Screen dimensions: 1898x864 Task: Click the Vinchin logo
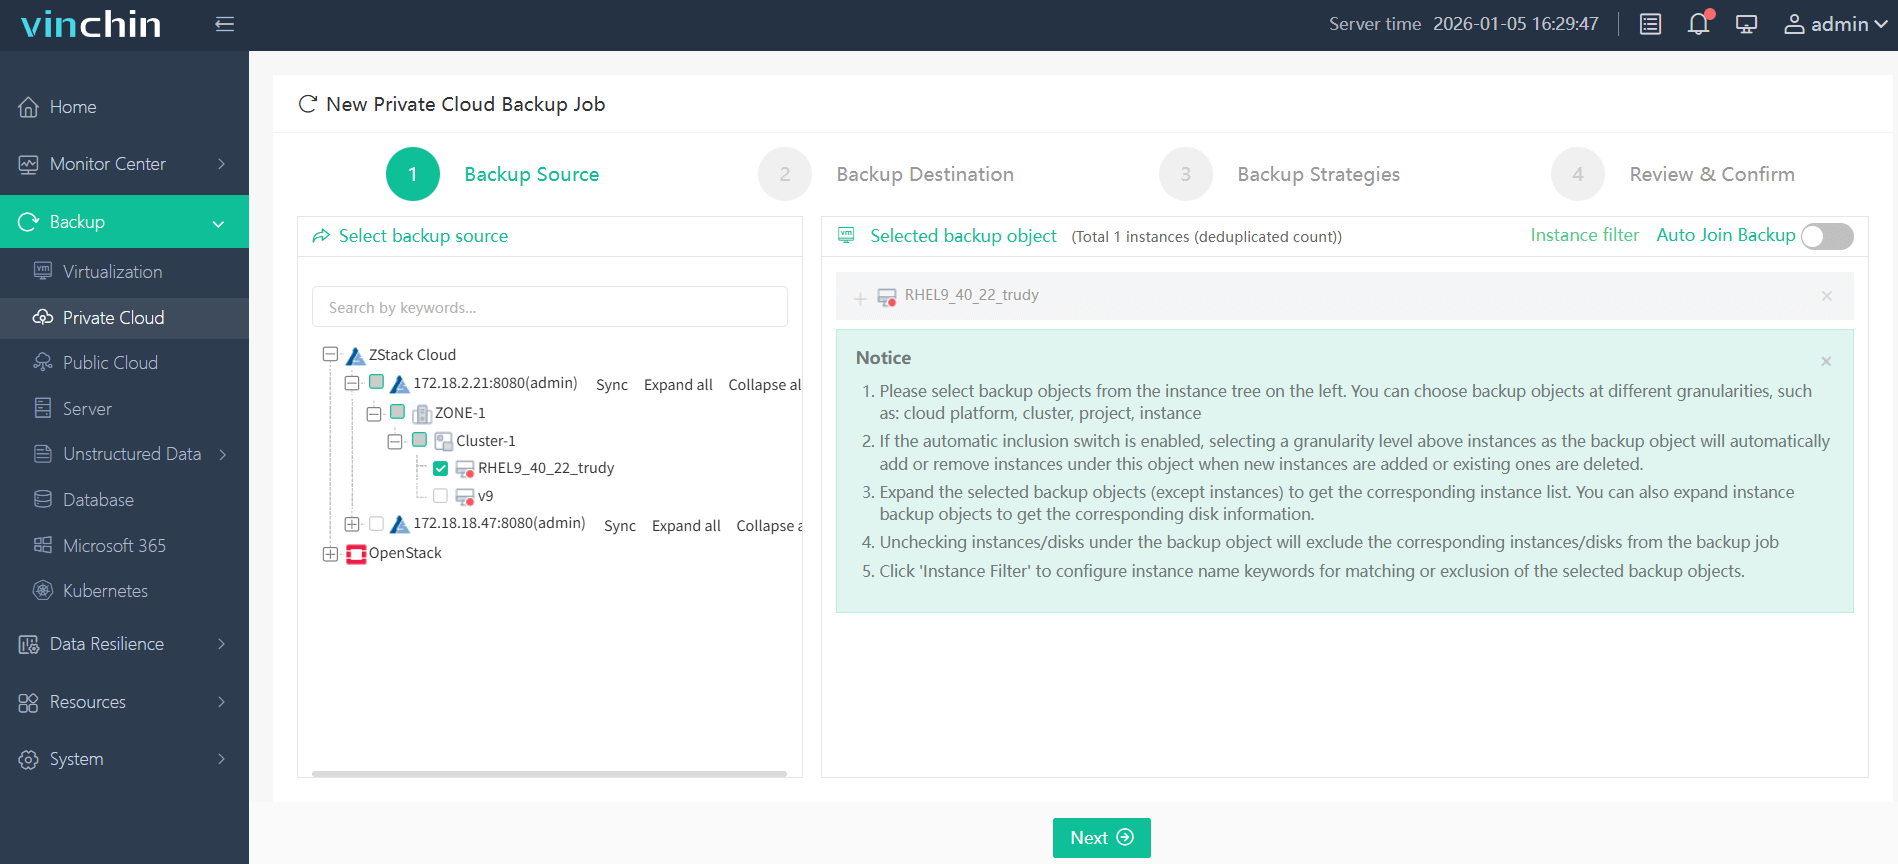91,24
